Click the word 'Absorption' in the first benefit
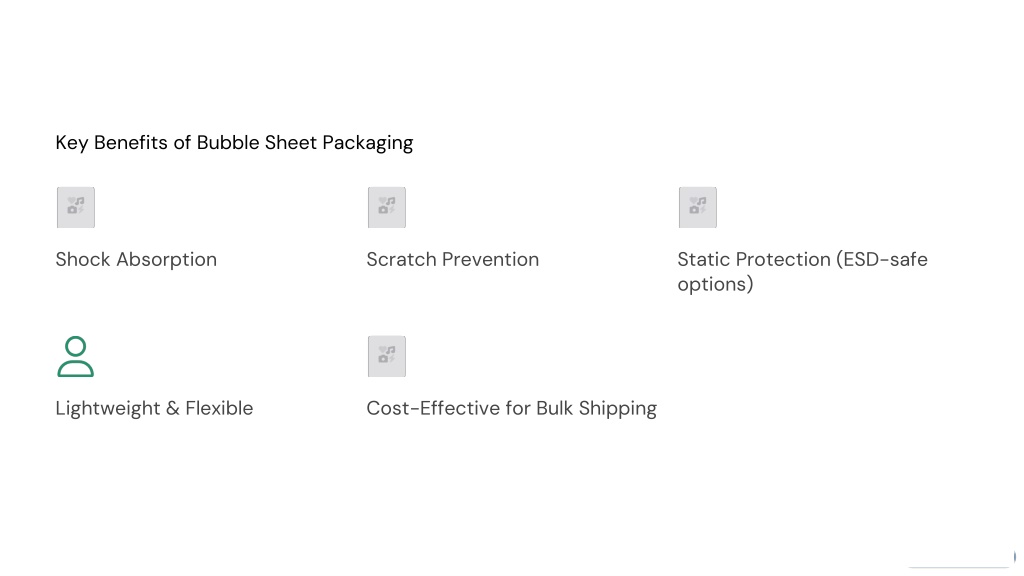The height and width of the screenshot is (576, 1024). (x=167, y=260)
